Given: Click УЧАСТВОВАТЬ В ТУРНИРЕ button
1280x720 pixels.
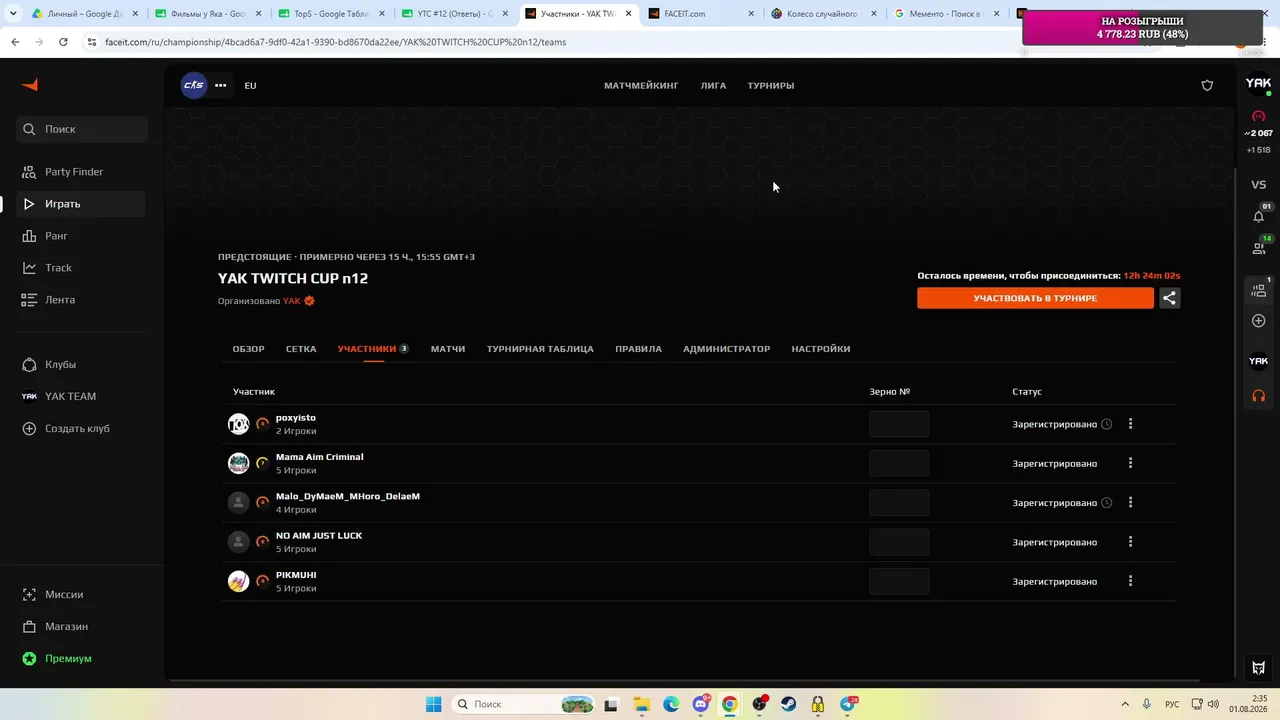Looking at the screenshot, I should point(1035,298).
